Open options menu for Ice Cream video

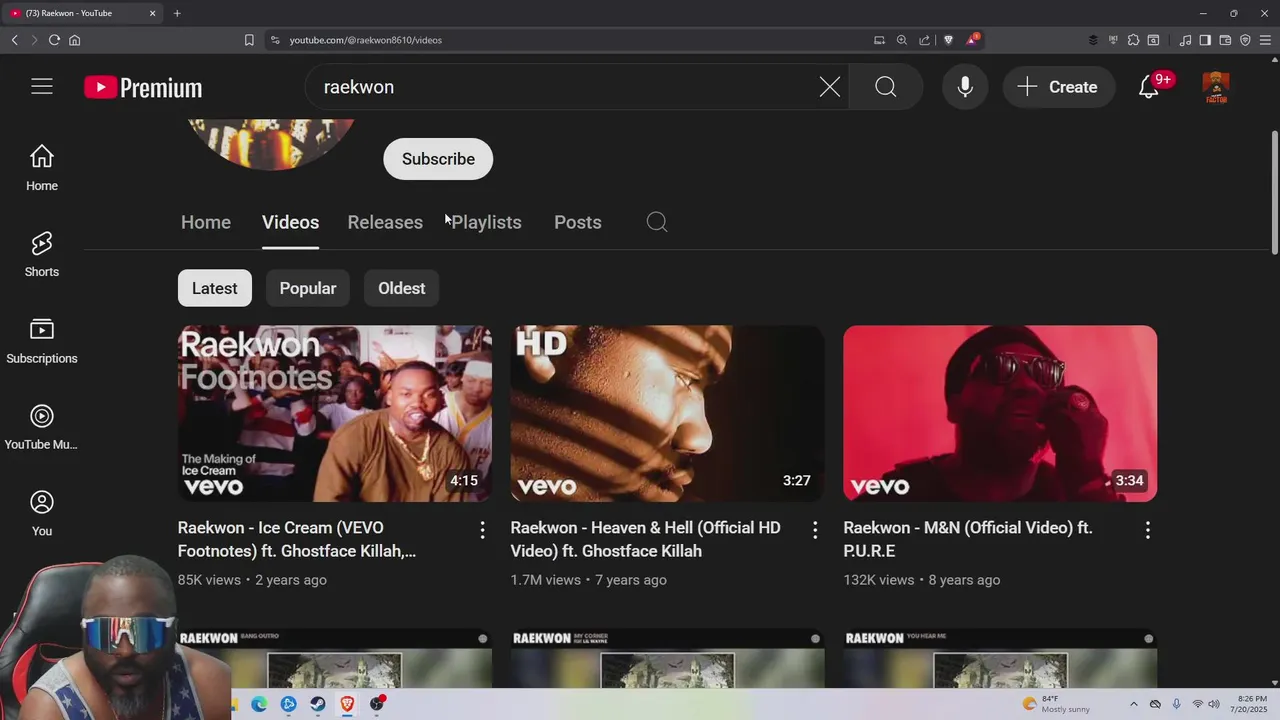click(482, 530)
